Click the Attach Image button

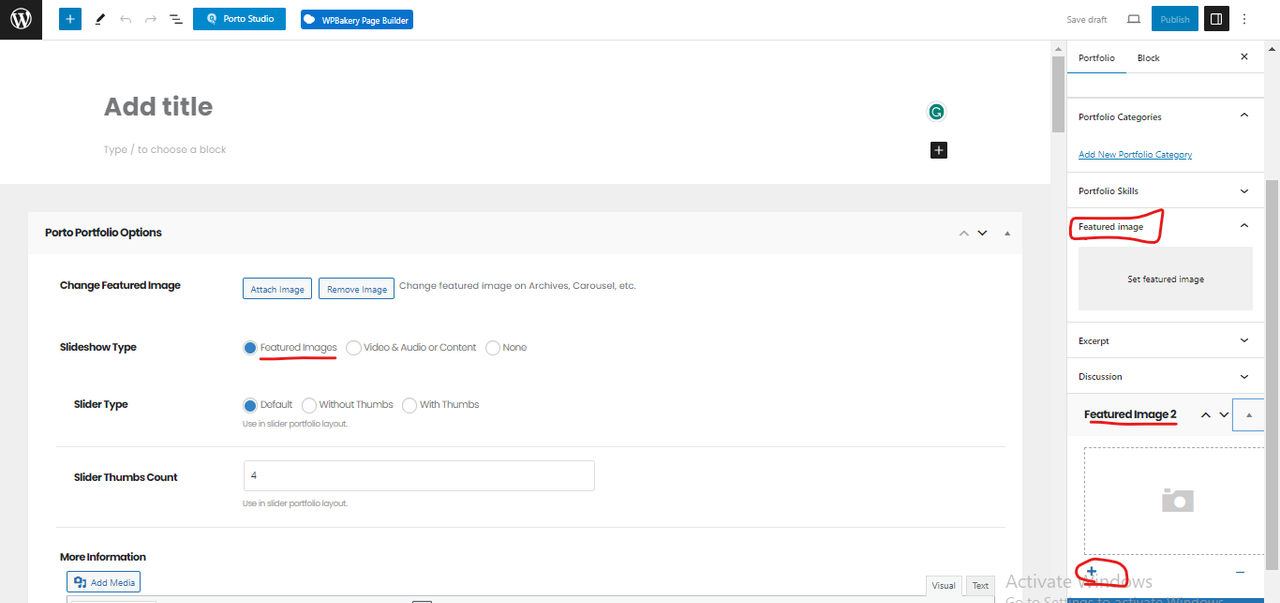click(x=277, y=289)
